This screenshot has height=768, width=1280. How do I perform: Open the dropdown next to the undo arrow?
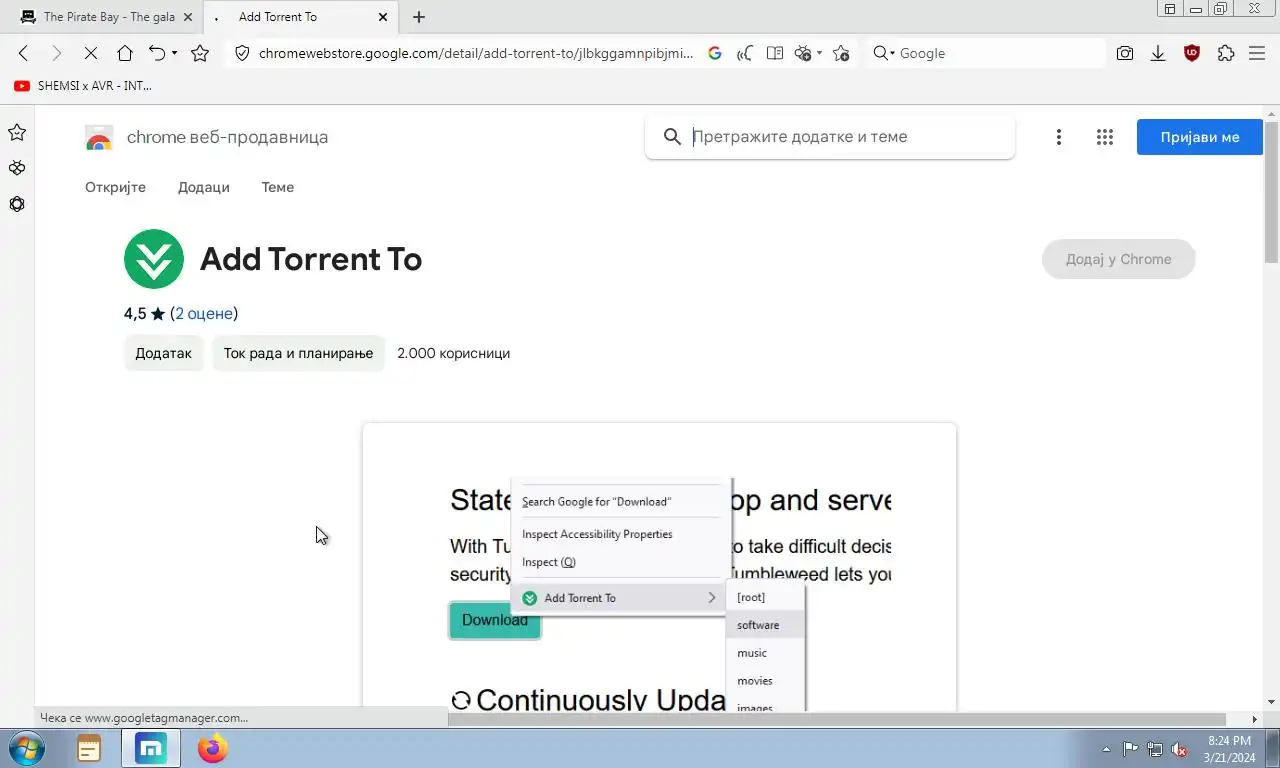pyautogui.click(x=175, y=53)
